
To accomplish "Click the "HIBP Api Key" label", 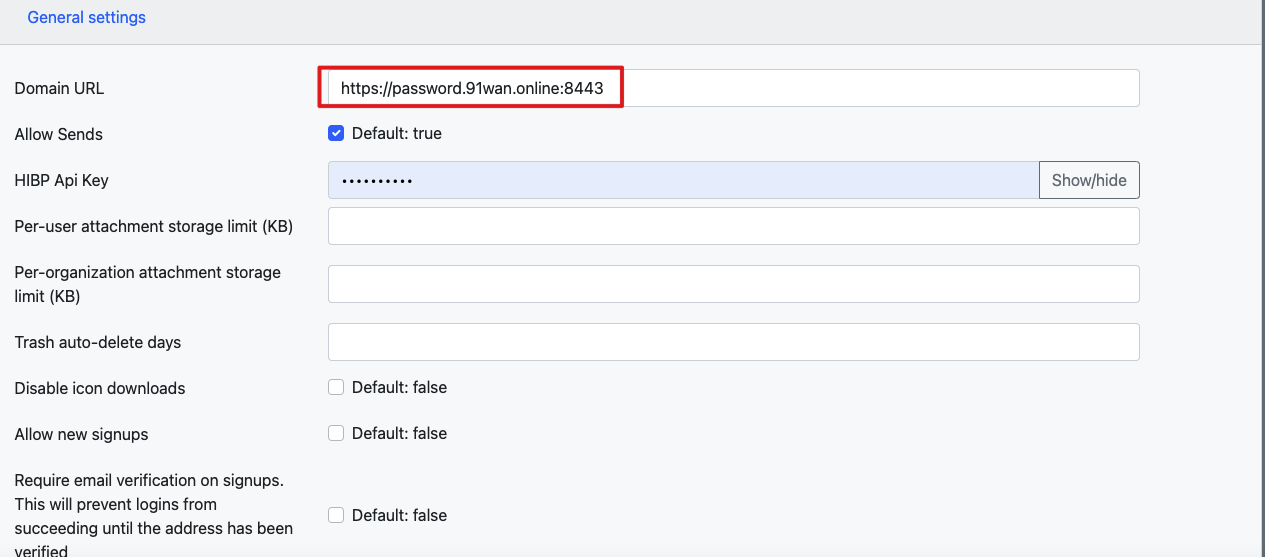I will tap(61, 181).
